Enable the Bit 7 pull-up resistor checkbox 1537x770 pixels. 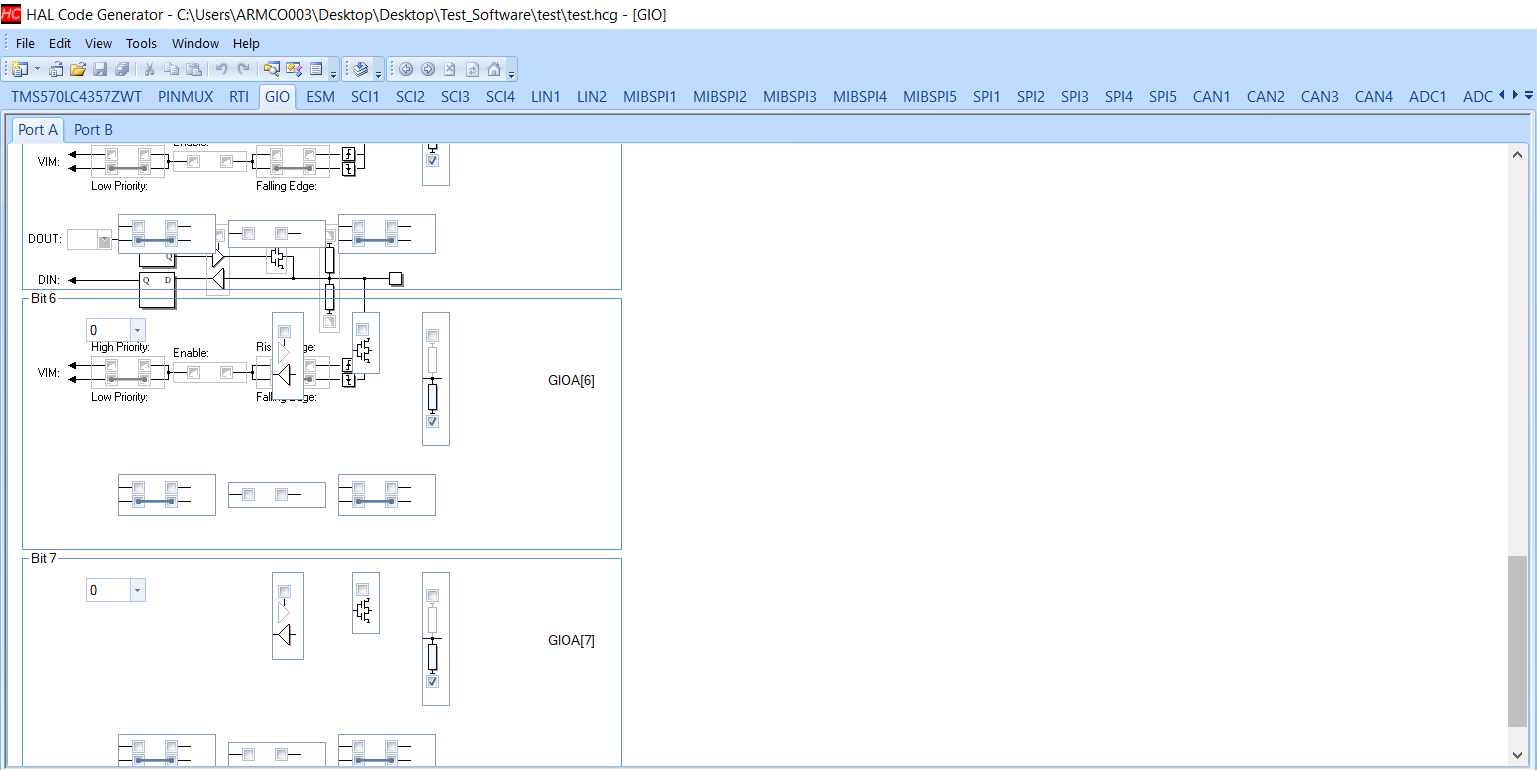click(x=433, y=595)
